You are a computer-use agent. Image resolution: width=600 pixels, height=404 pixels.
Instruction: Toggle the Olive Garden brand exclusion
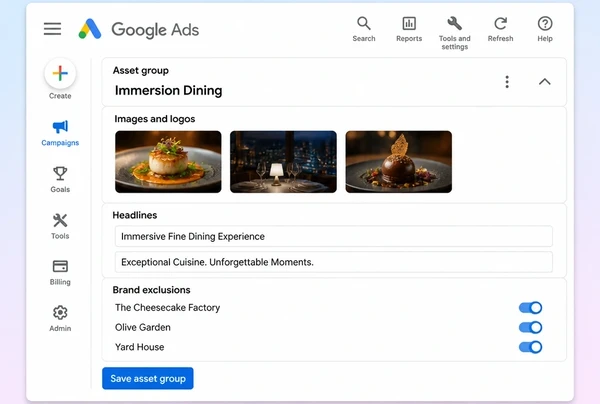tap(530, 327)
